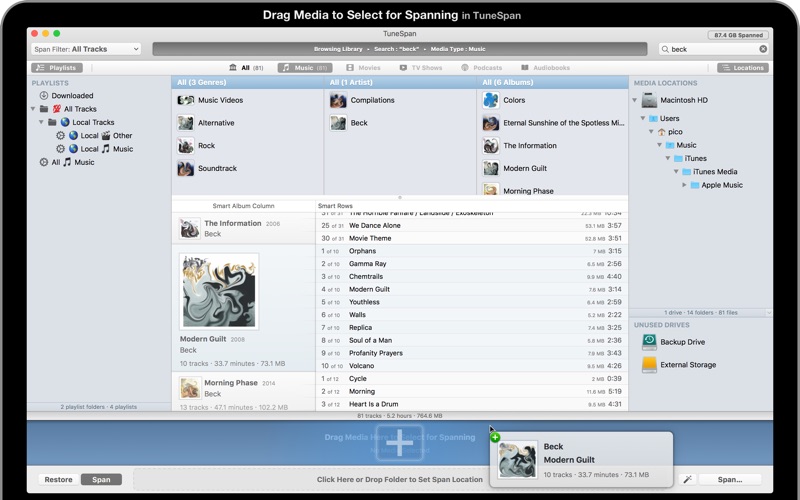Screen dimensions: 800x500
Task: Click the Rock genre icon
Action: (x=185, y=145)
